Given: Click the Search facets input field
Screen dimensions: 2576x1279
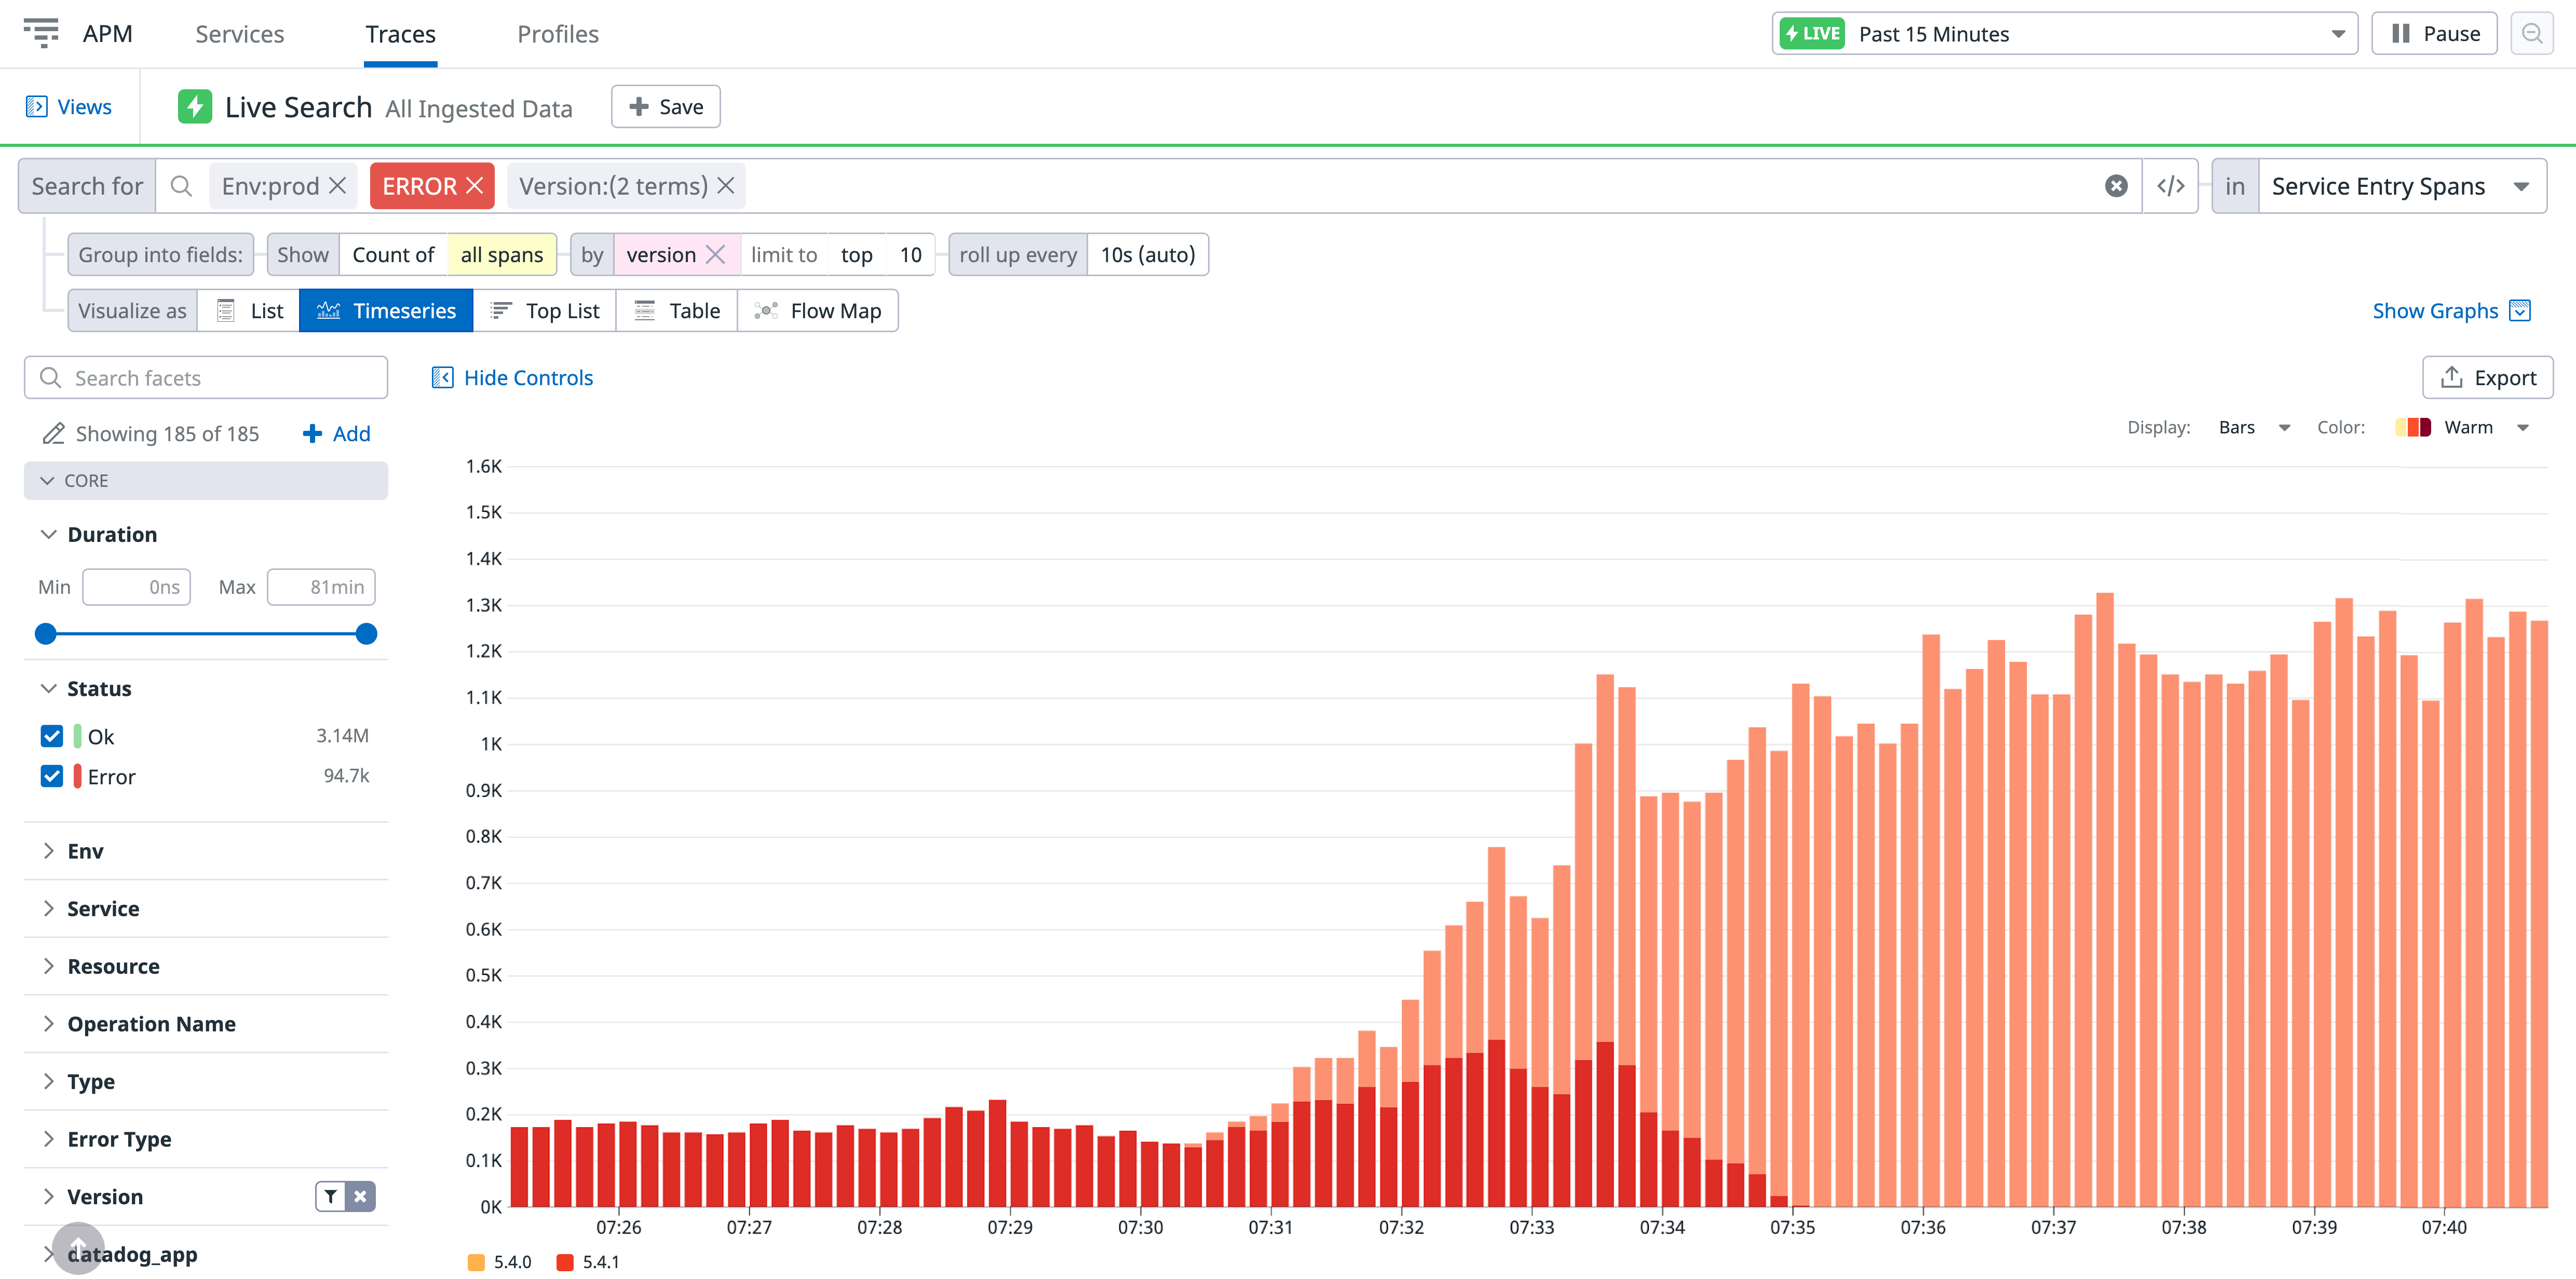Looking at the screenshot, I should click(205, 377).
